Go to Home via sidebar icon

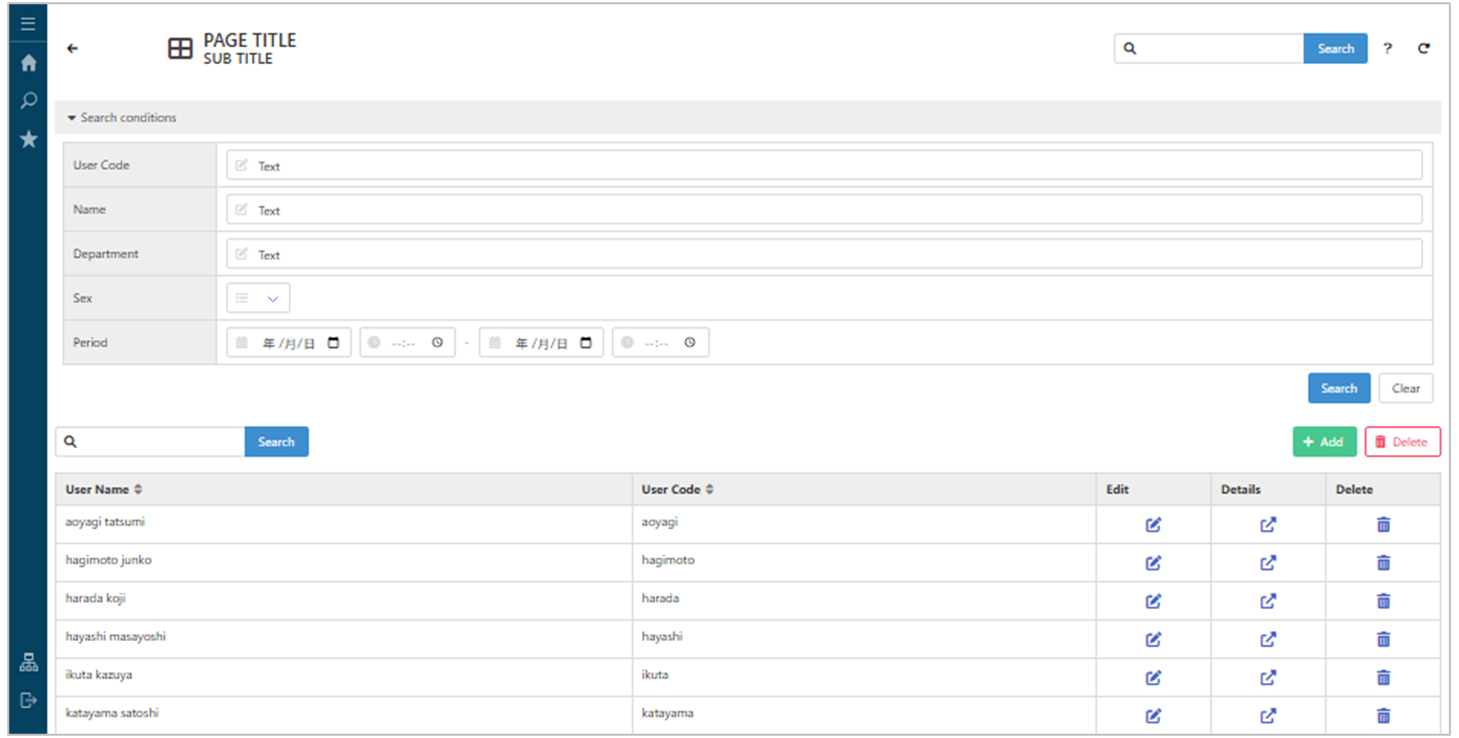[28, 63]
